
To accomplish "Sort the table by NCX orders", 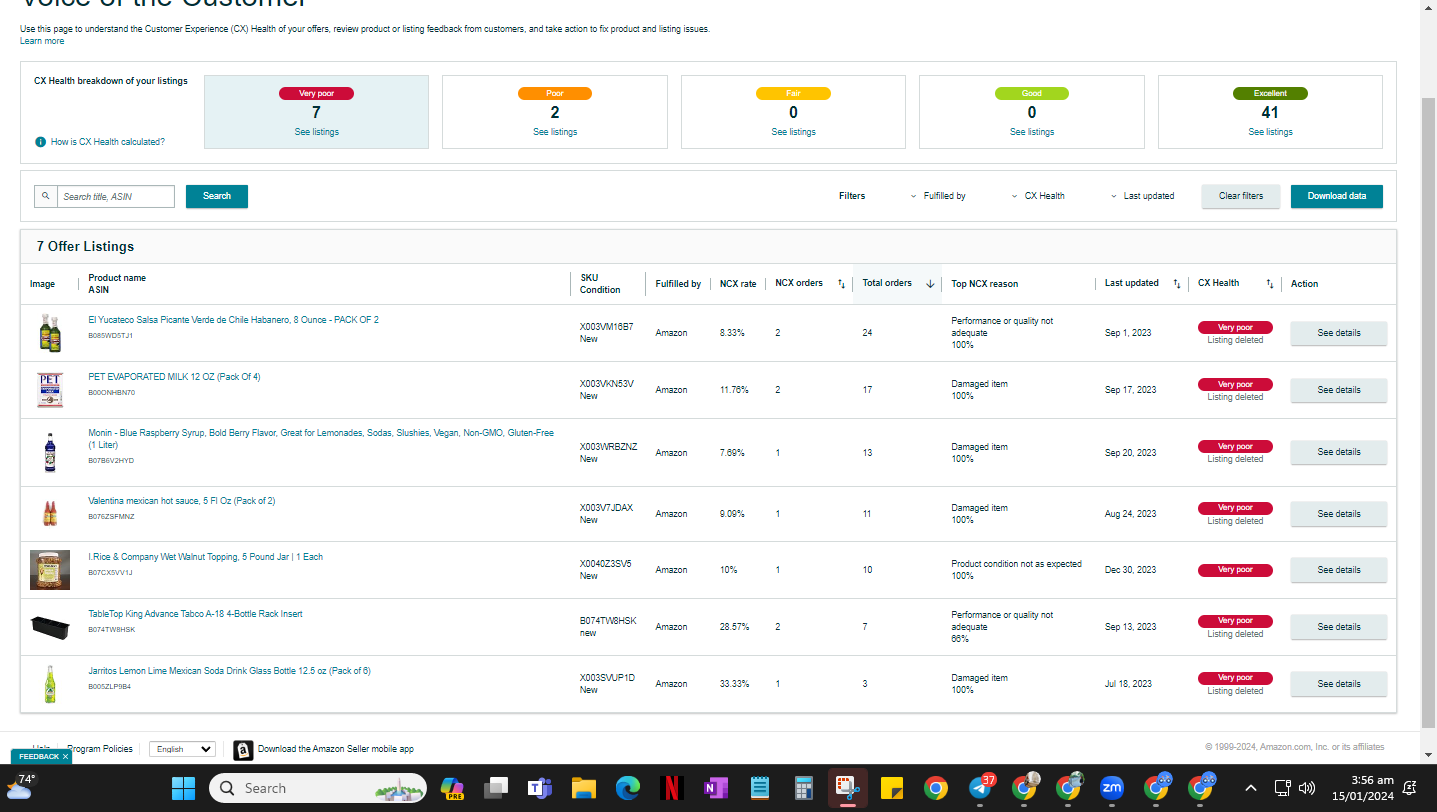I will point(841,284).
